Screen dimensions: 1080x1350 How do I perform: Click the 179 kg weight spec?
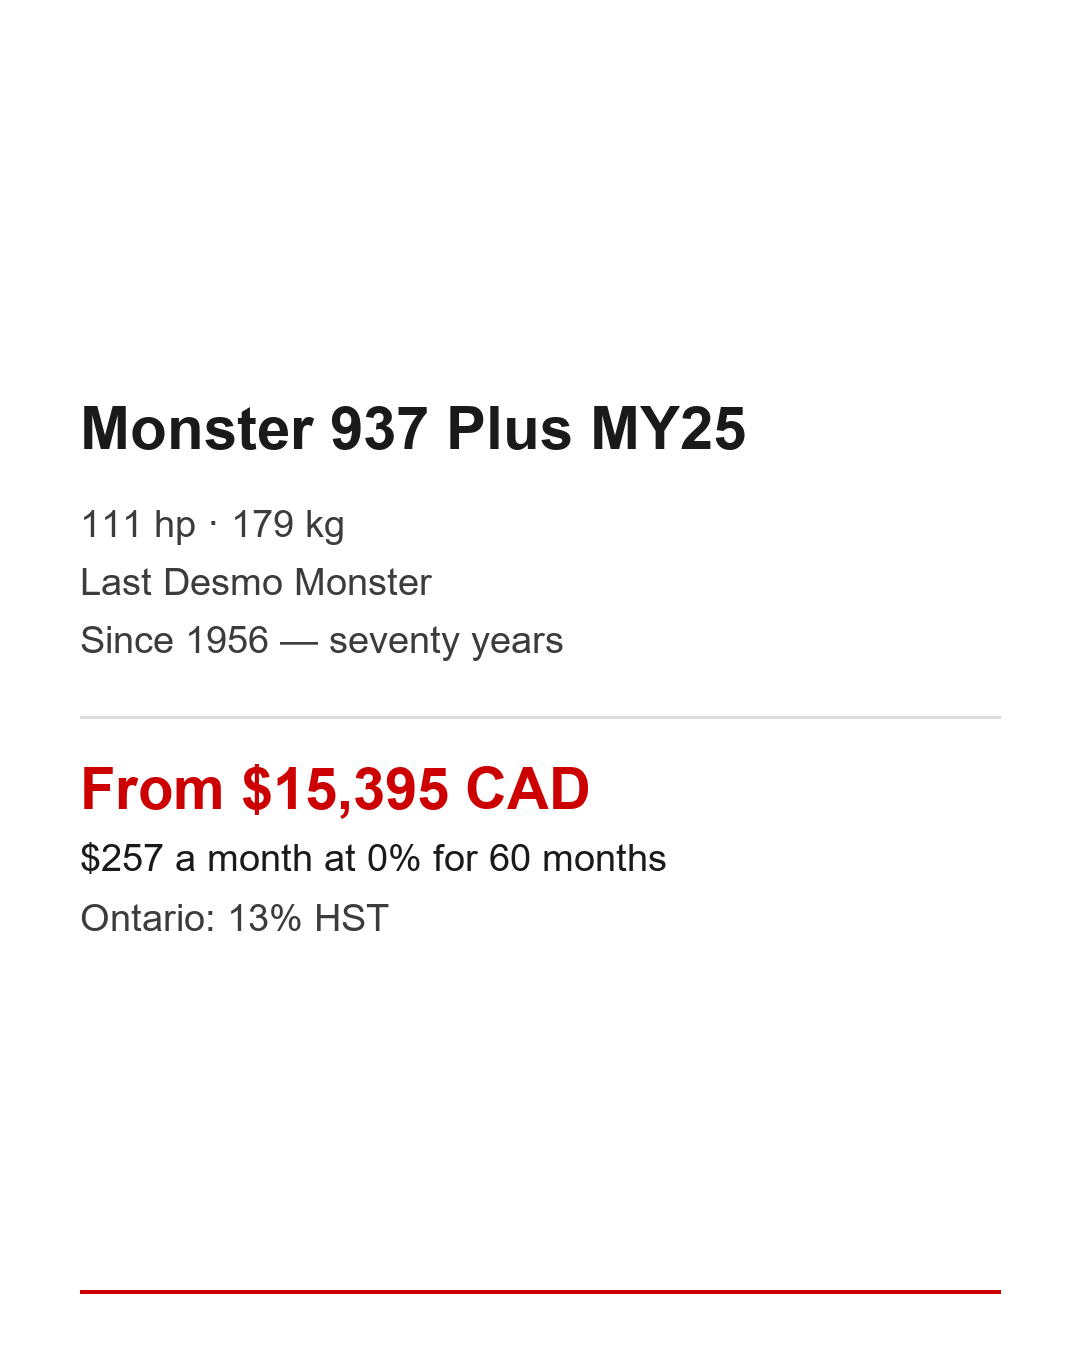[x=288, y=524]
